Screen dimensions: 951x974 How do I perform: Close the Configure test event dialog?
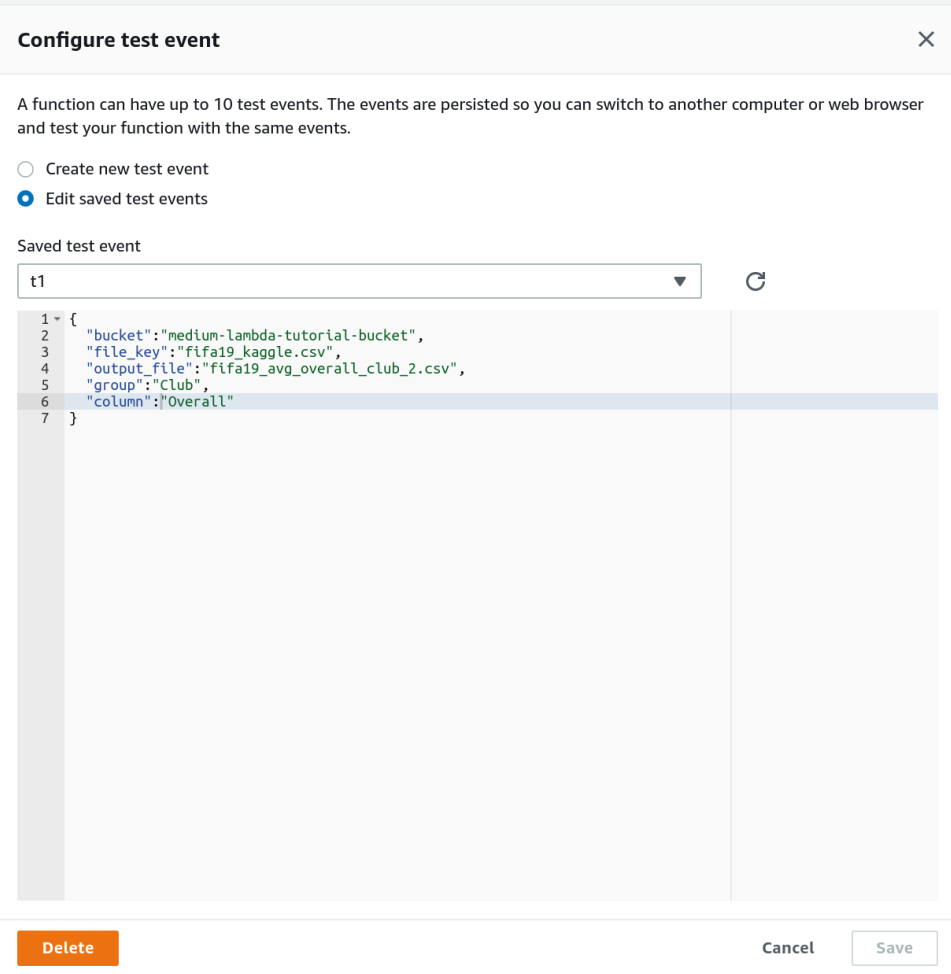[x=926, y=39]
